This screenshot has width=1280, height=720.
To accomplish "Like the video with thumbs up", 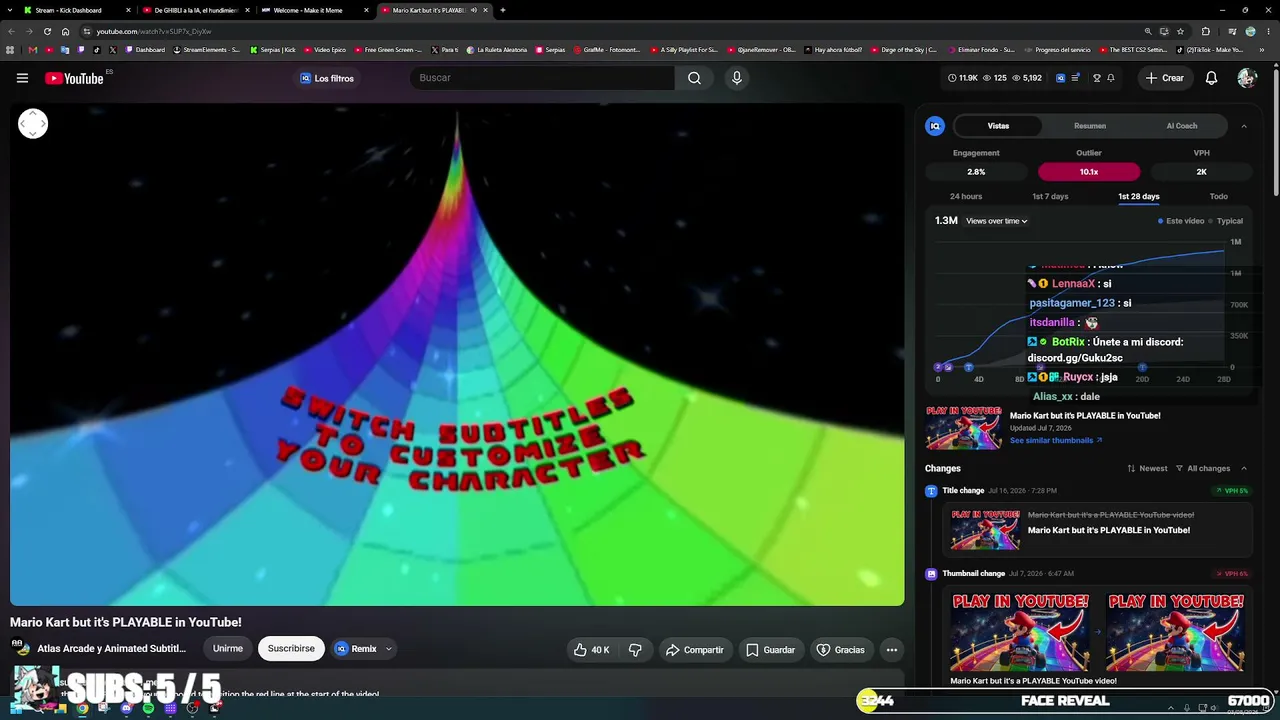I will [591, 650].
